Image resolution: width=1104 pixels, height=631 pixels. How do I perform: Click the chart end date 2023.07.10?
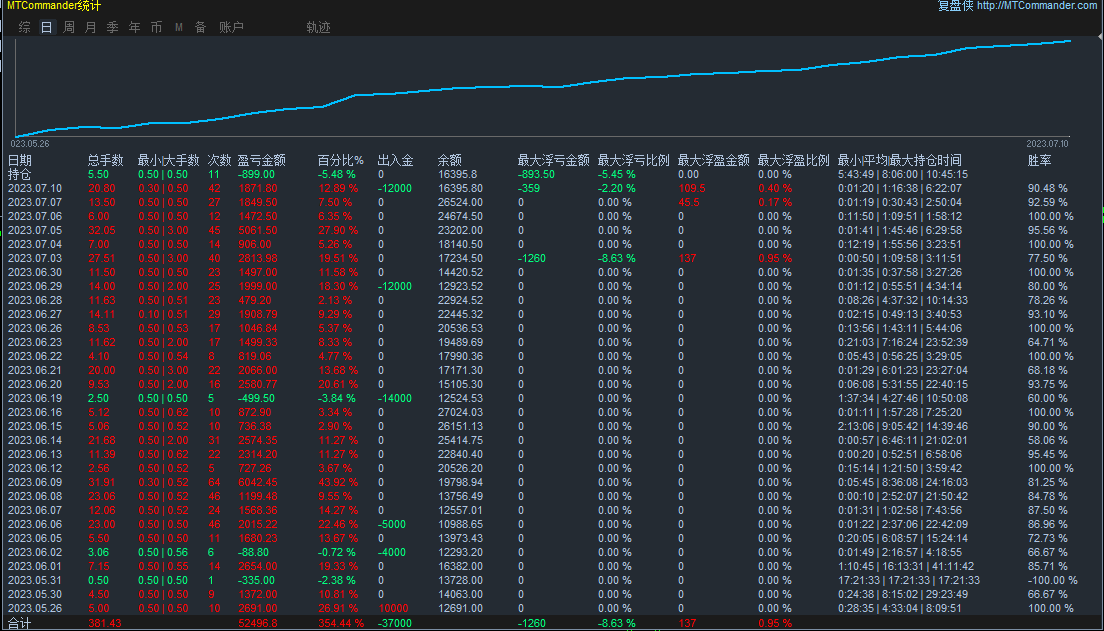point(1048,144)
